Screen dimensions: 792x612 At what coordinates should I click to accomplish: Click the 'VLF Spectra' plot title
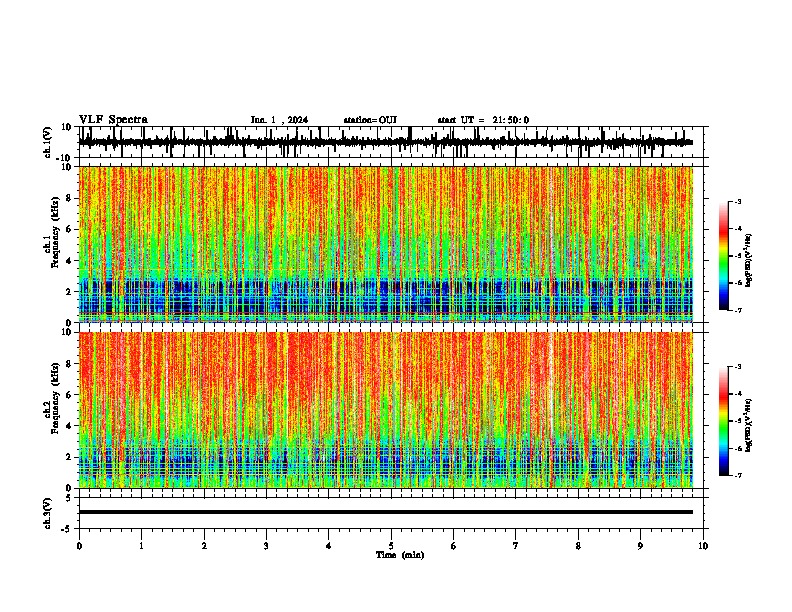pyautogui.click(x=113, y=120)
